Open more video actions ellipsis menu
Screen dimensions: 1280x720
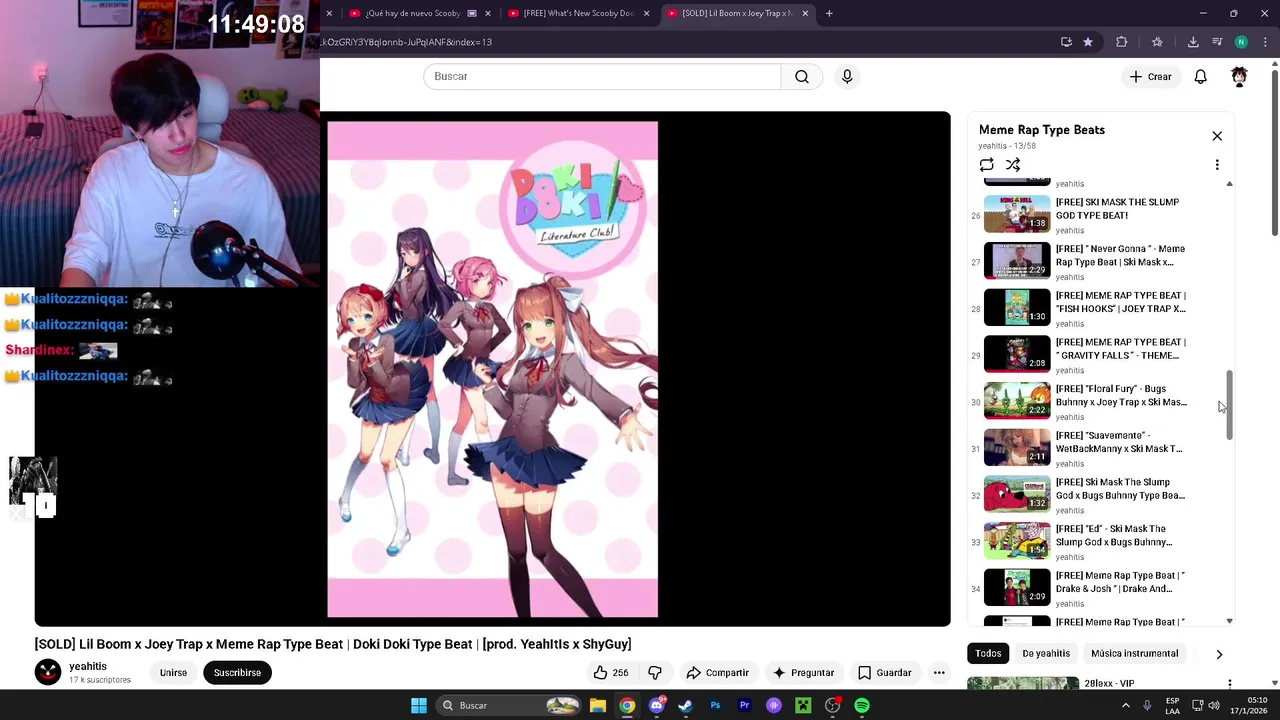[x=939, y=673]
